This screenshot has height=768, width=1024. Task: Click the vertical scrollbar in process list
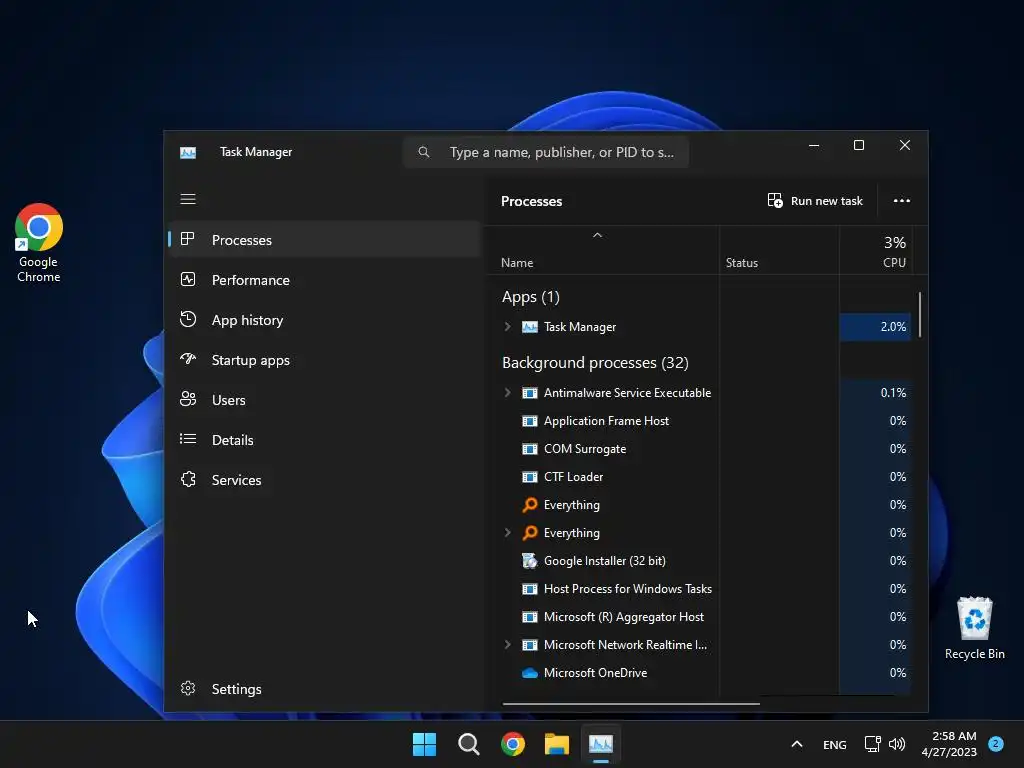920,315
